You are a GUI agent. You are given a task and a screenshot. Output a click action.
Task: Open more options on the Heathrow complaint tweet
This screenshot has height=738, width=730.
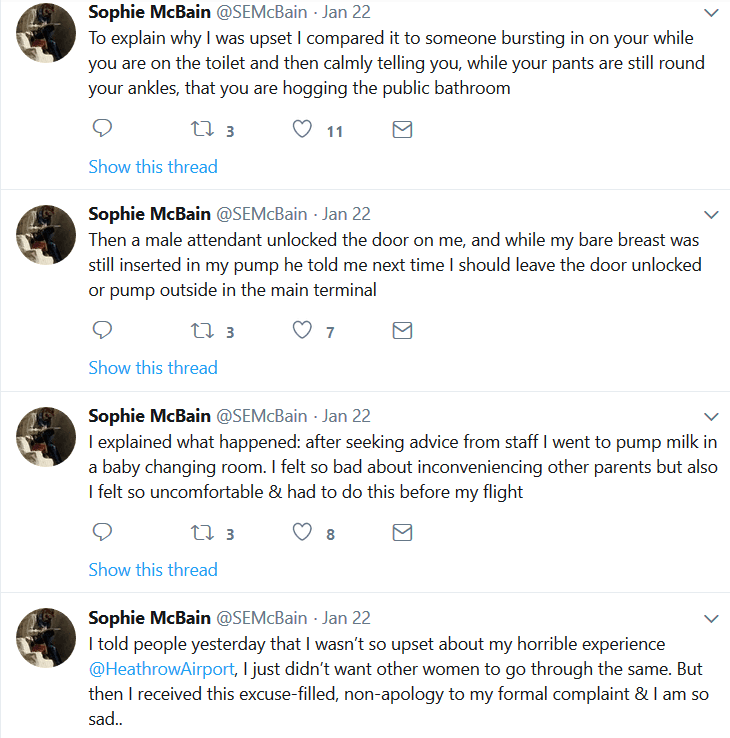tap(711, 618)
